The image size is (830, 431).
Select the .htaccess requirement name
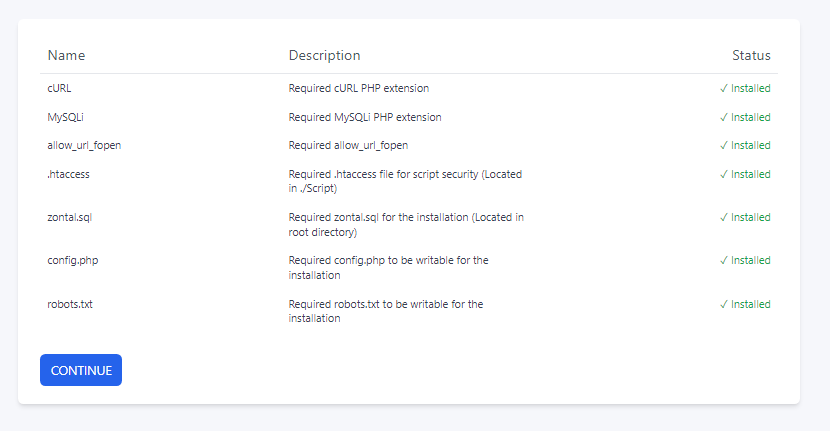pyautogui.click(x=68, y=174)
